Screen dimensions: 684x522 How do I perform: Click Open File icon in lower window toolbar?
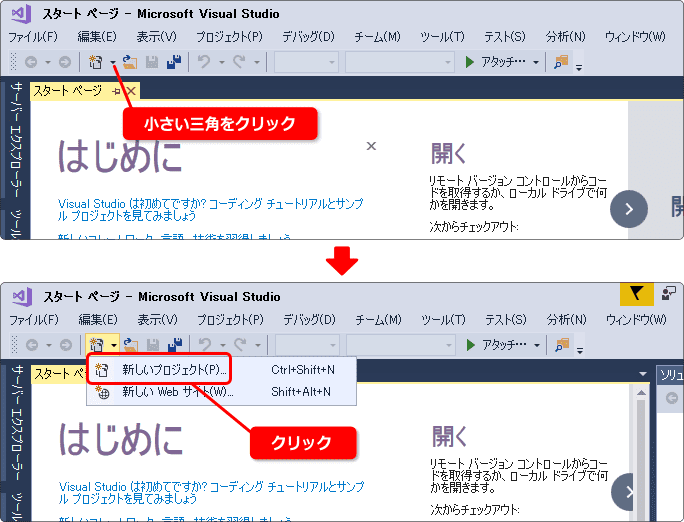131,345
